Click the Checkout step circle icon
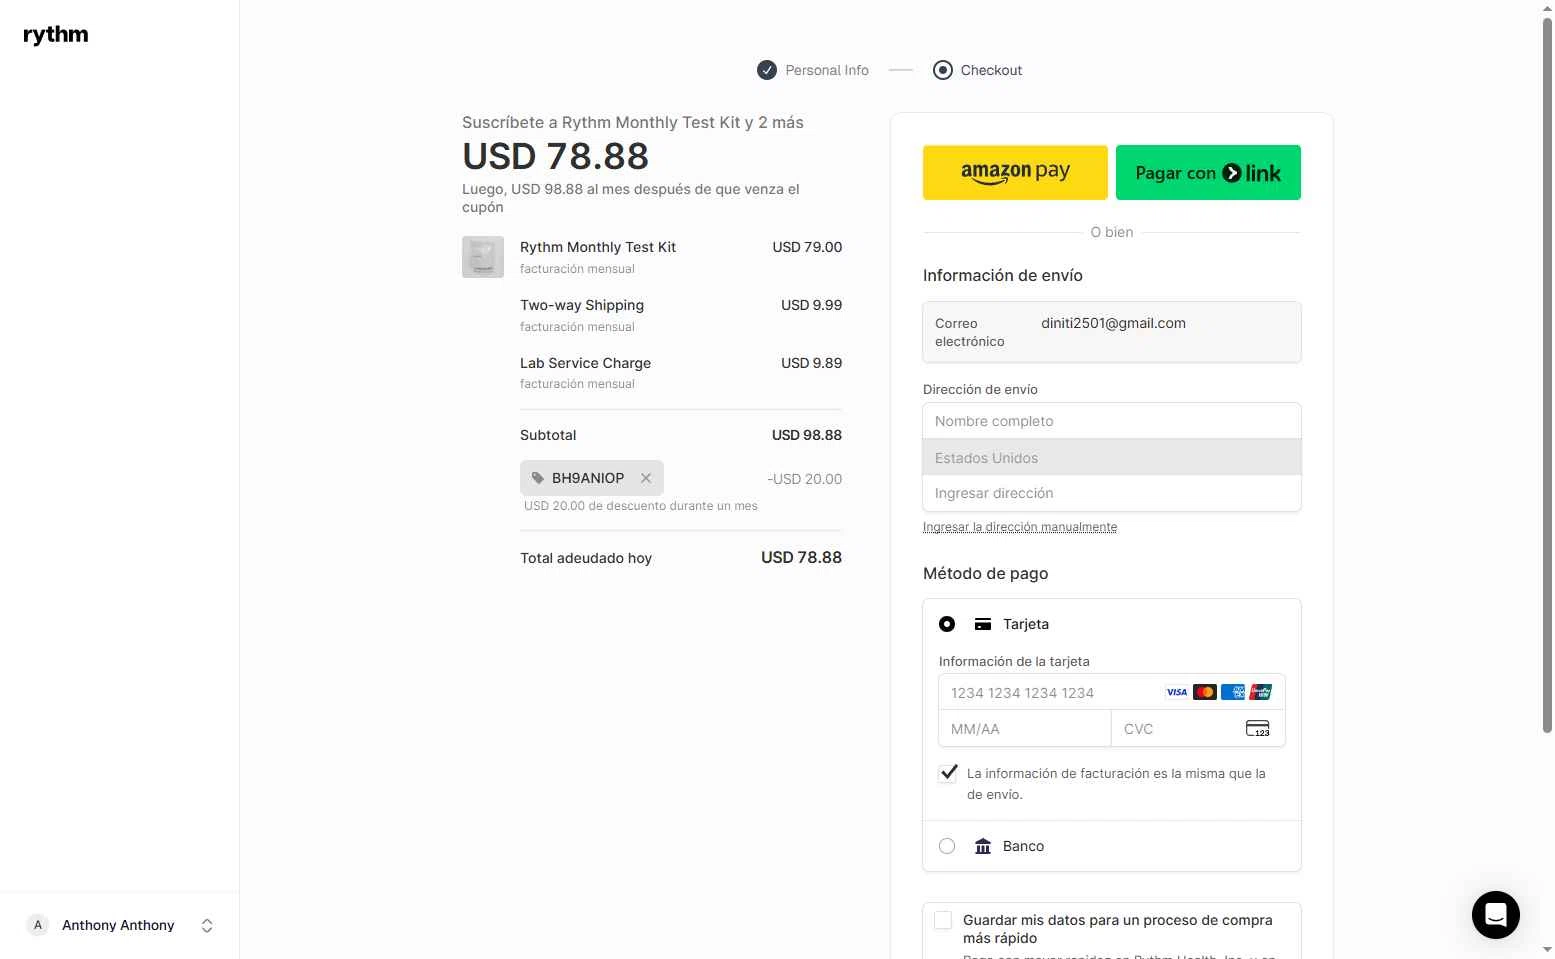 [943, 70]
